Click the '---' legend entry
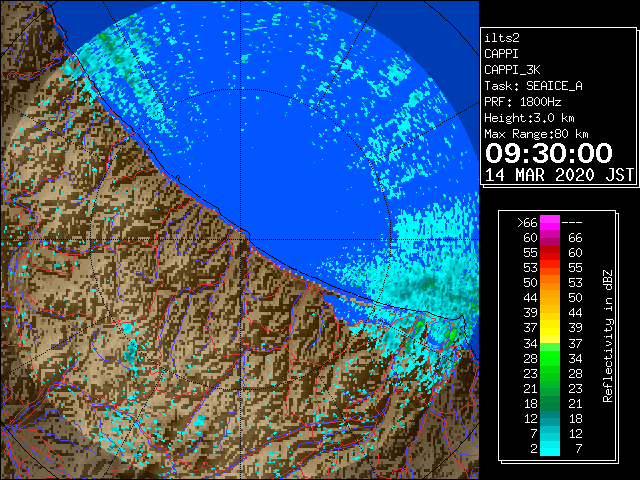Image resolution: width=640 pixels, height=480 pixels. (x=572, y=223)
